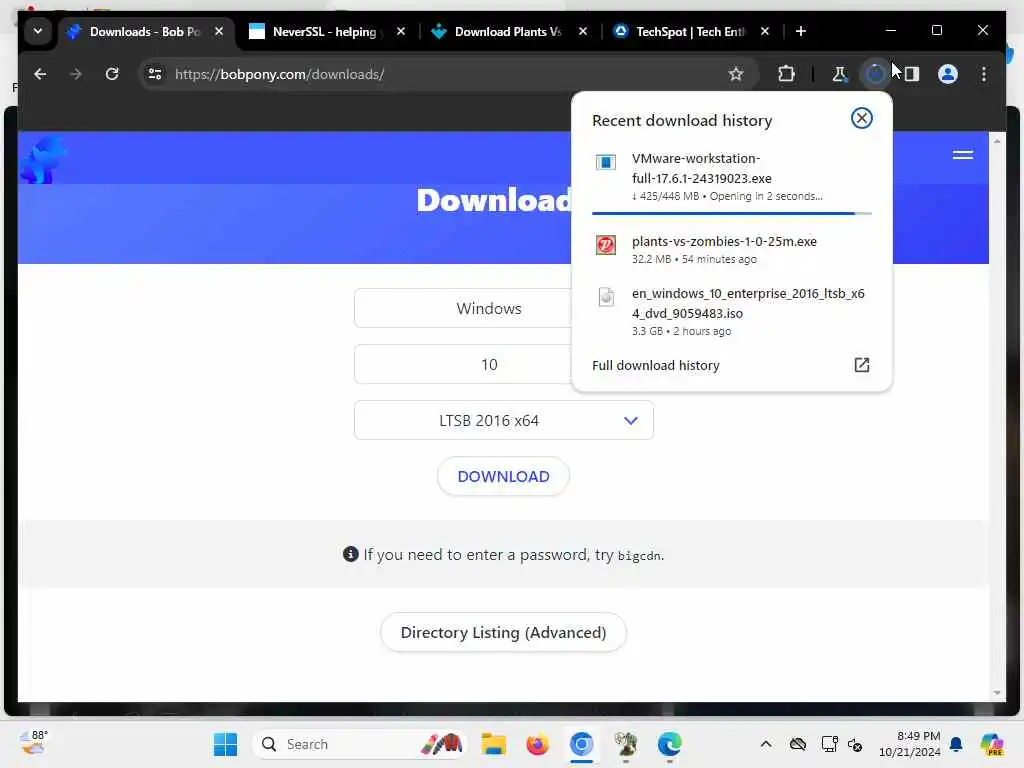Open the notification bell icon
1024x768 pixels.
point(956,744)
